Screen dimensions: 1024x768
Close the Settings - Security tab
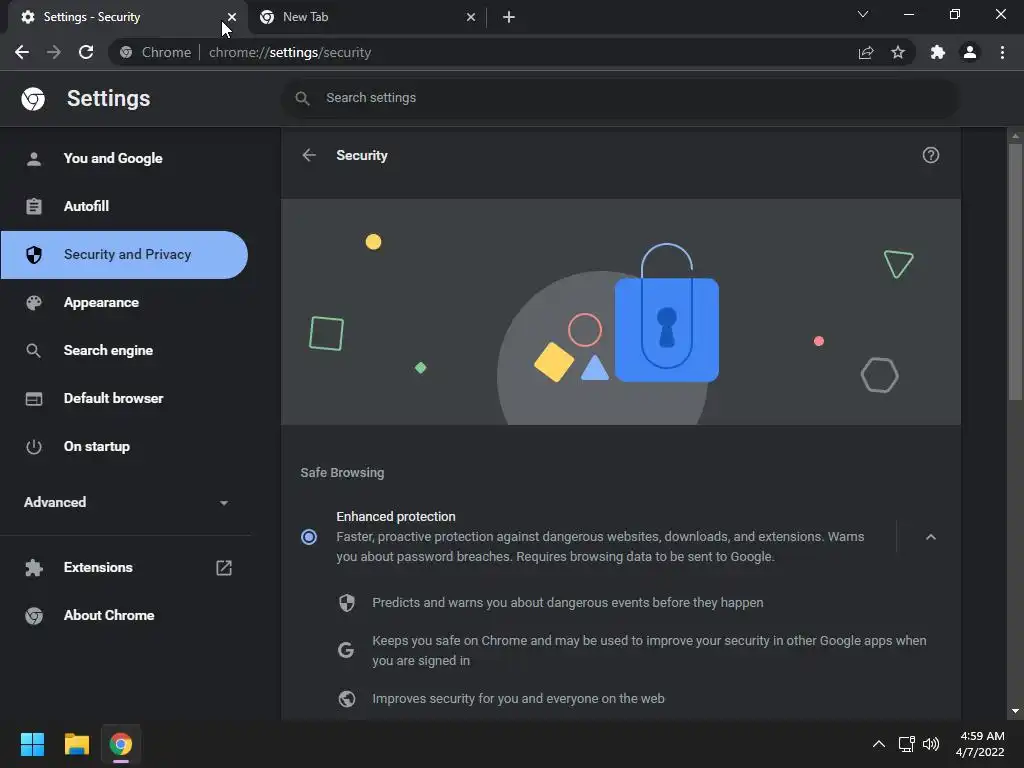coord(232,17)
